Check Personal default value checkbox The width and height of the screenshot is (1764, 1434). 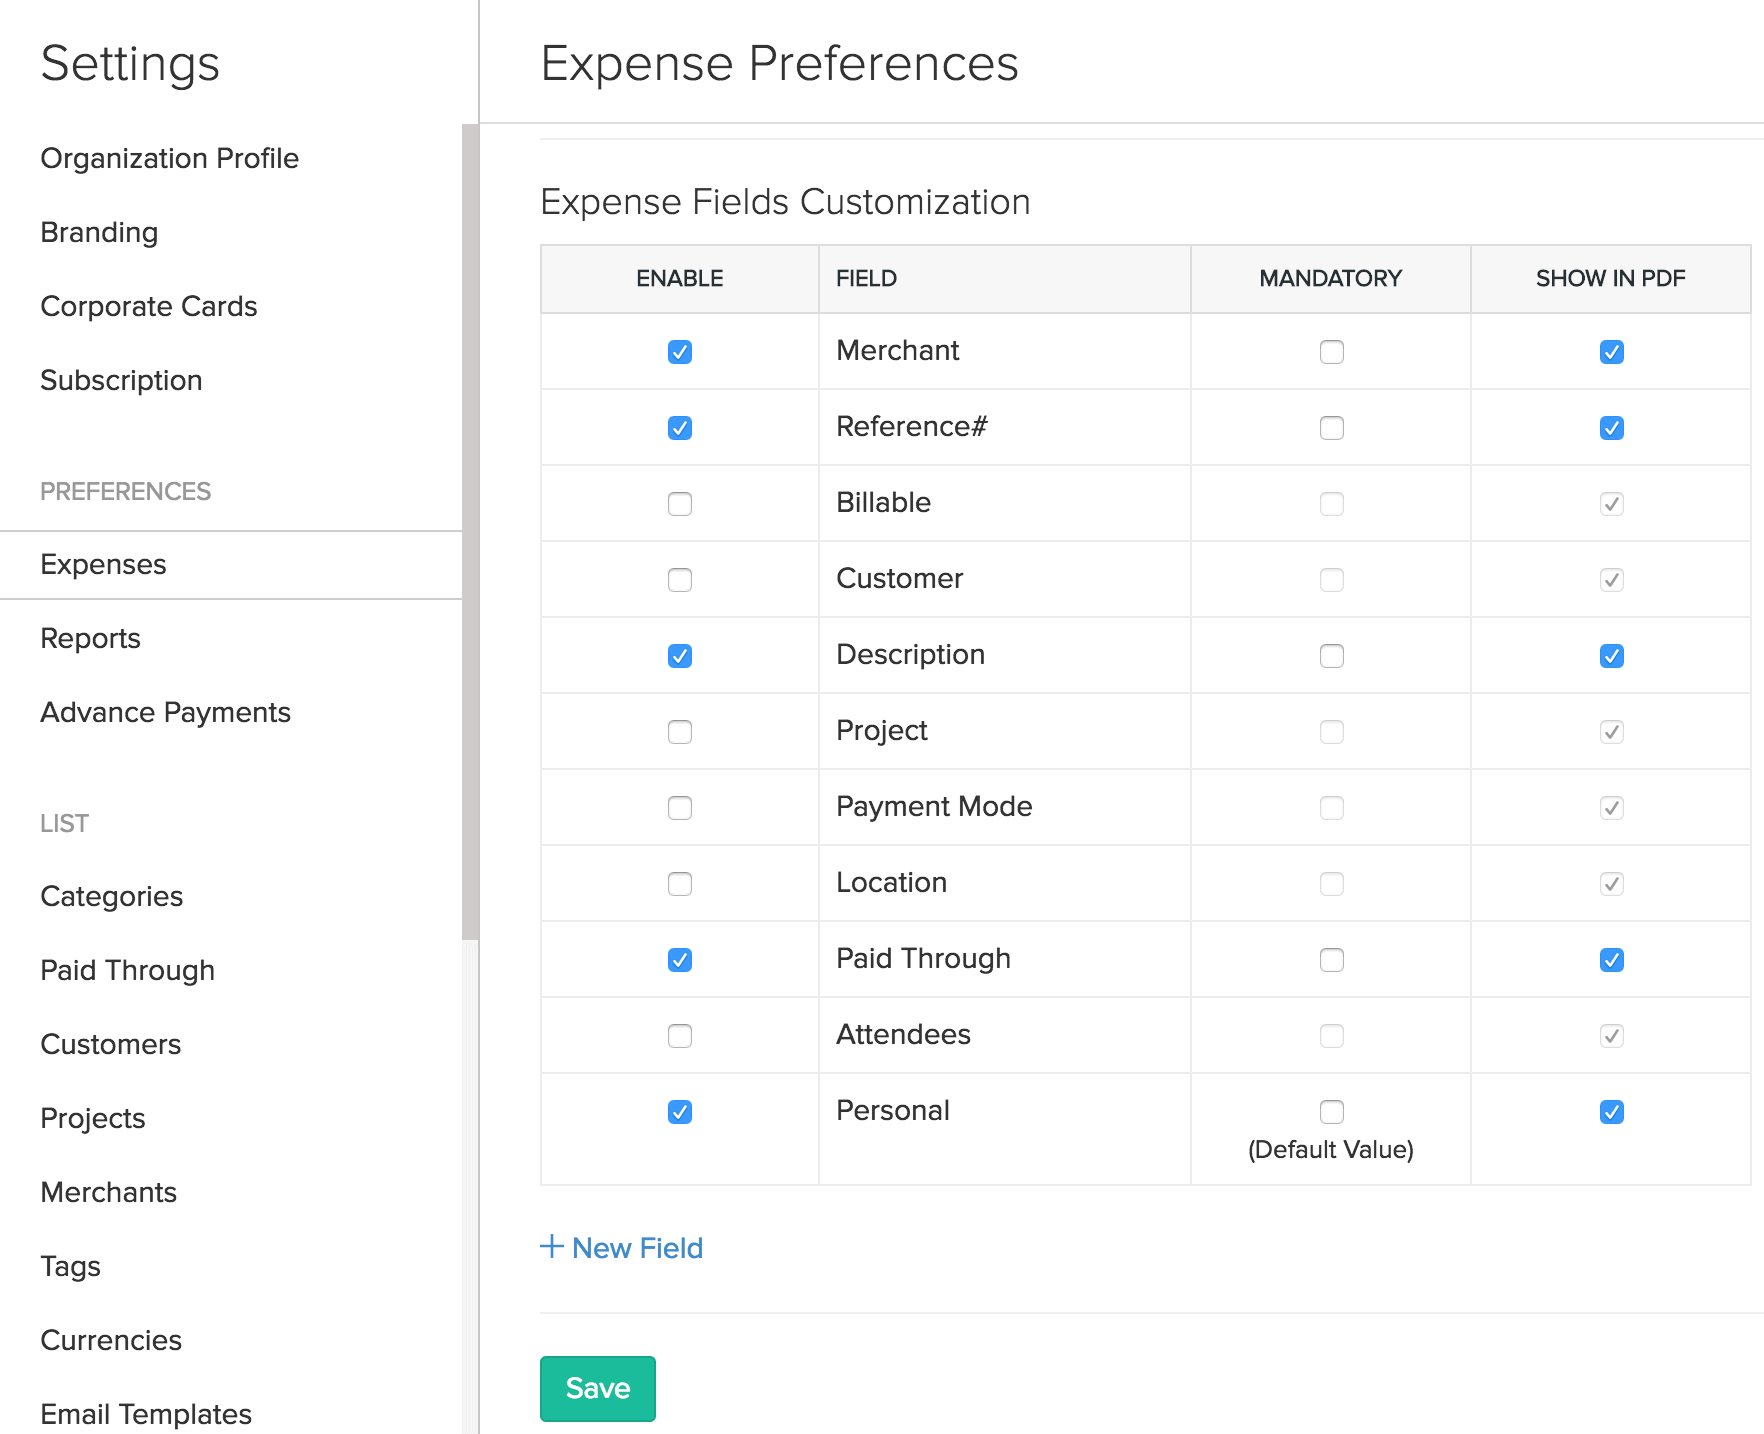pos(1331,1112)
